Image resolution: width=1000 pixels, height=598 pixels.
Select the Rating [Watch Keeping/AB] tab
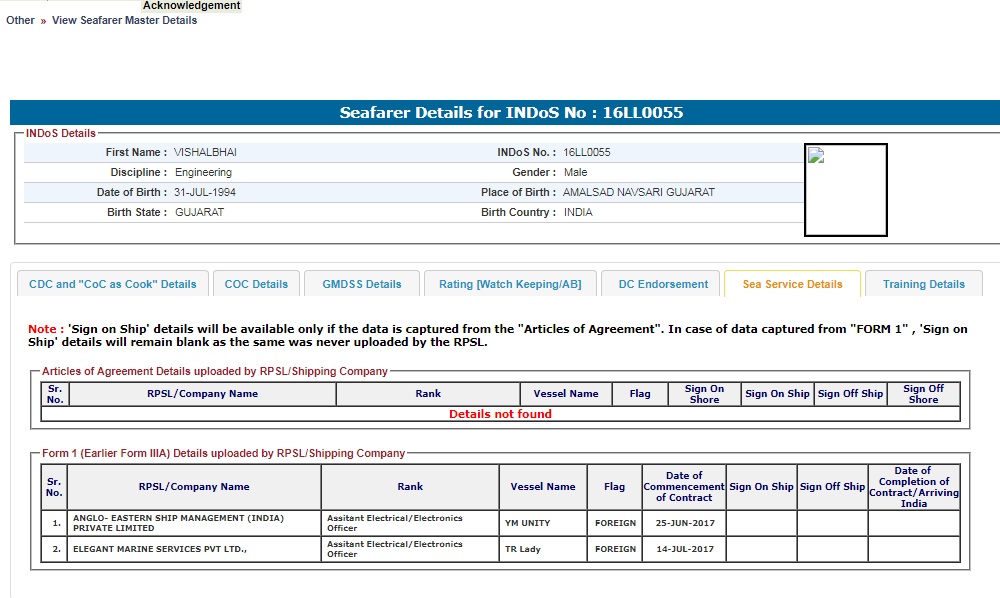tap(510, 284)
